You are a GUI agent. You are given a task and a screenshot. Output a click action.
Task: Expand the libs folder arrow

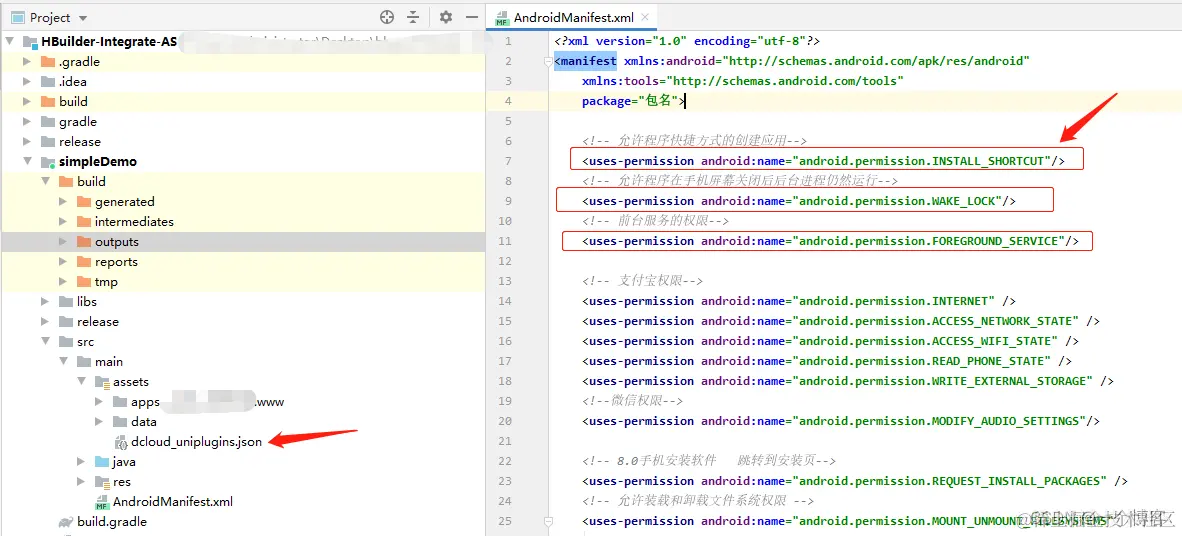click(46, 302)
